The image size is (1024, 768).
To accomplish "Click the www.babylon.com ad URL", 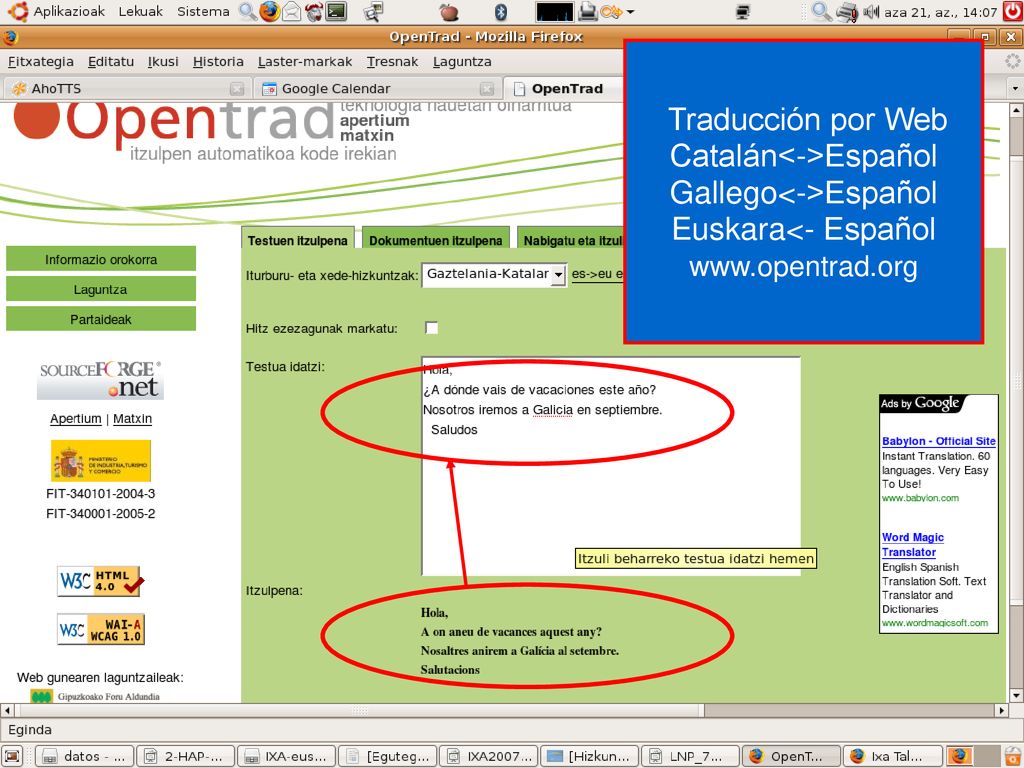I will point(920,498).
